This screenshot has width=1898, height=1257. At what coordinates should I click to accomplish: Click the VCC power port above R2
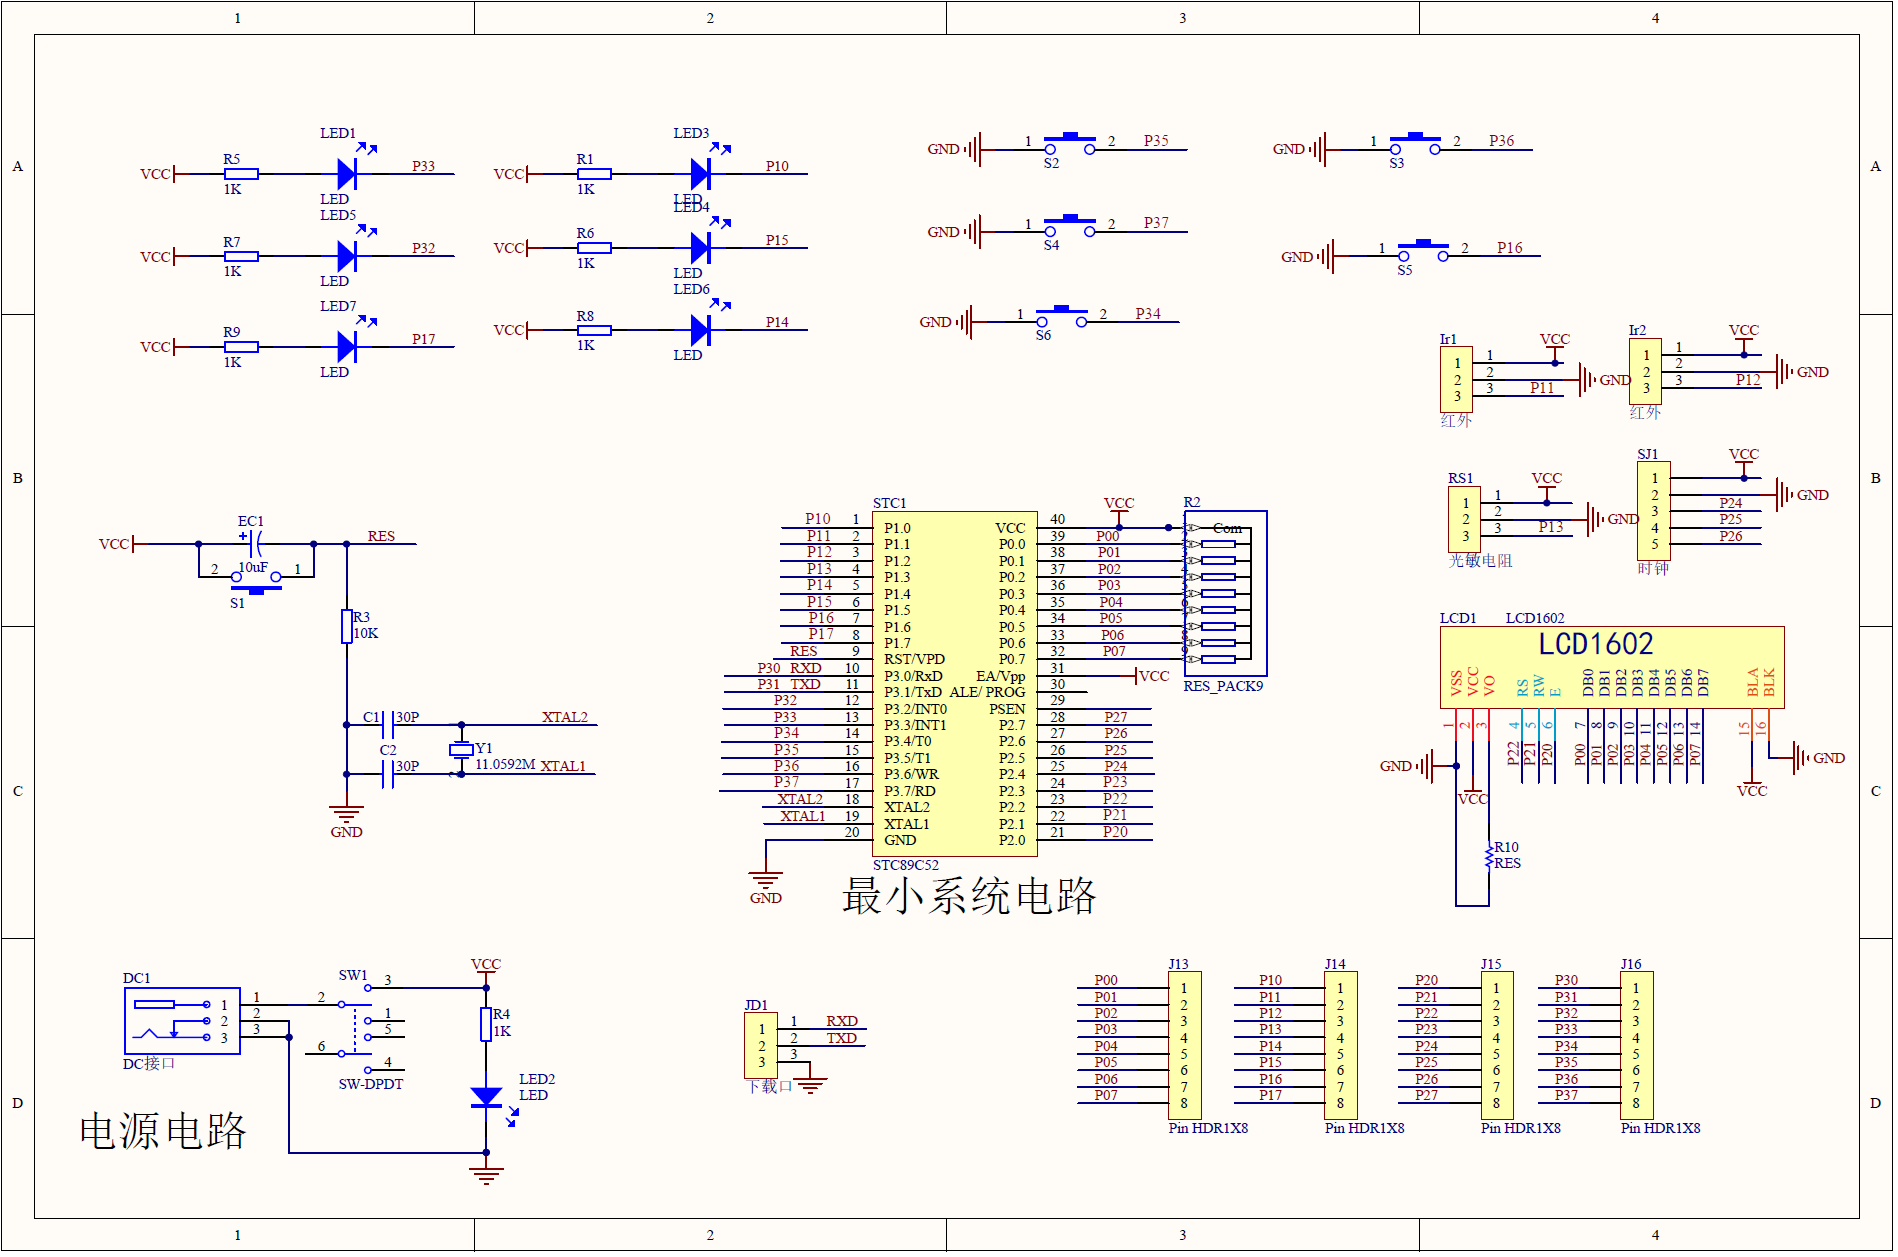(x=1119, y=508)
